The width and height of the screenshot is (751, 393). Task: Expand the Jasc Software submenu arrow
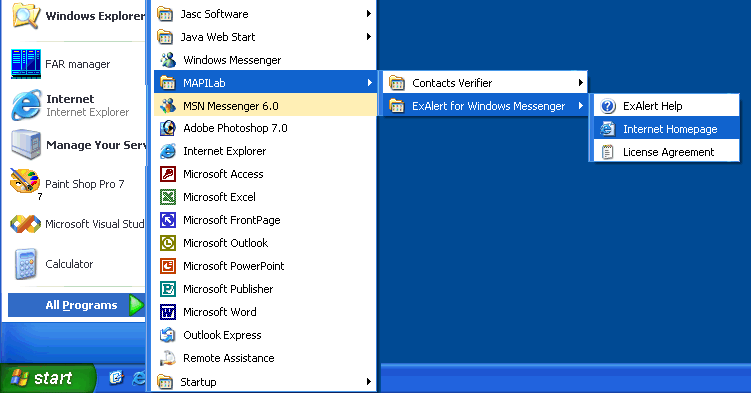tap(368, 14)
